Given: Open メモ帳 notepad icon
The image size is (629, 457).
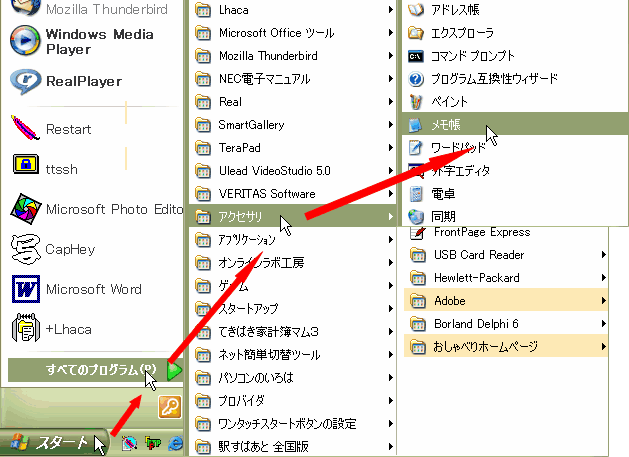Looking at the screenshot, I should 415,125.
